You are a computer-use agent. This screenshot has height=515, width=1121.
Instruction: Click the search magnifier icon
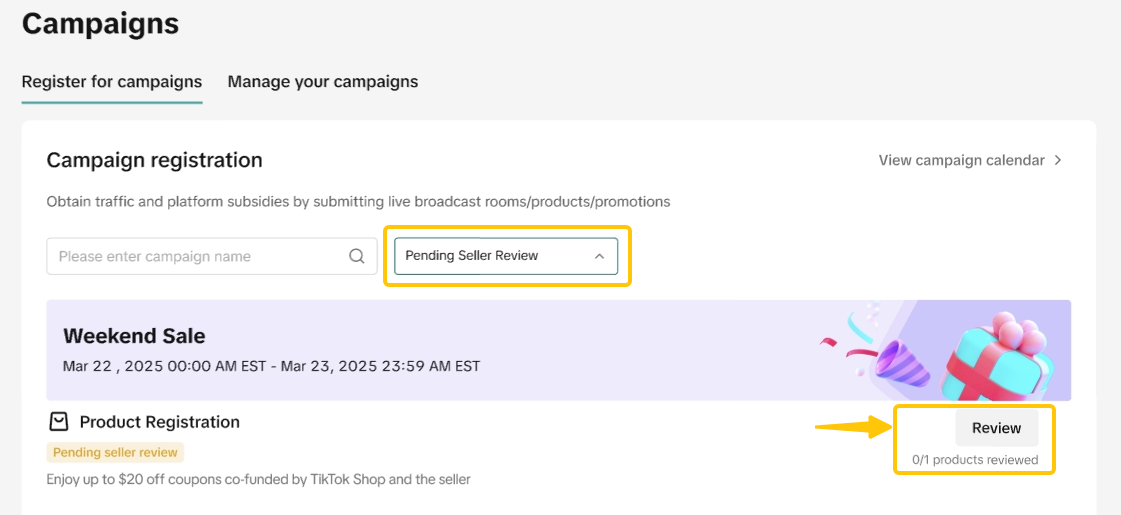[x=356, y=256]
